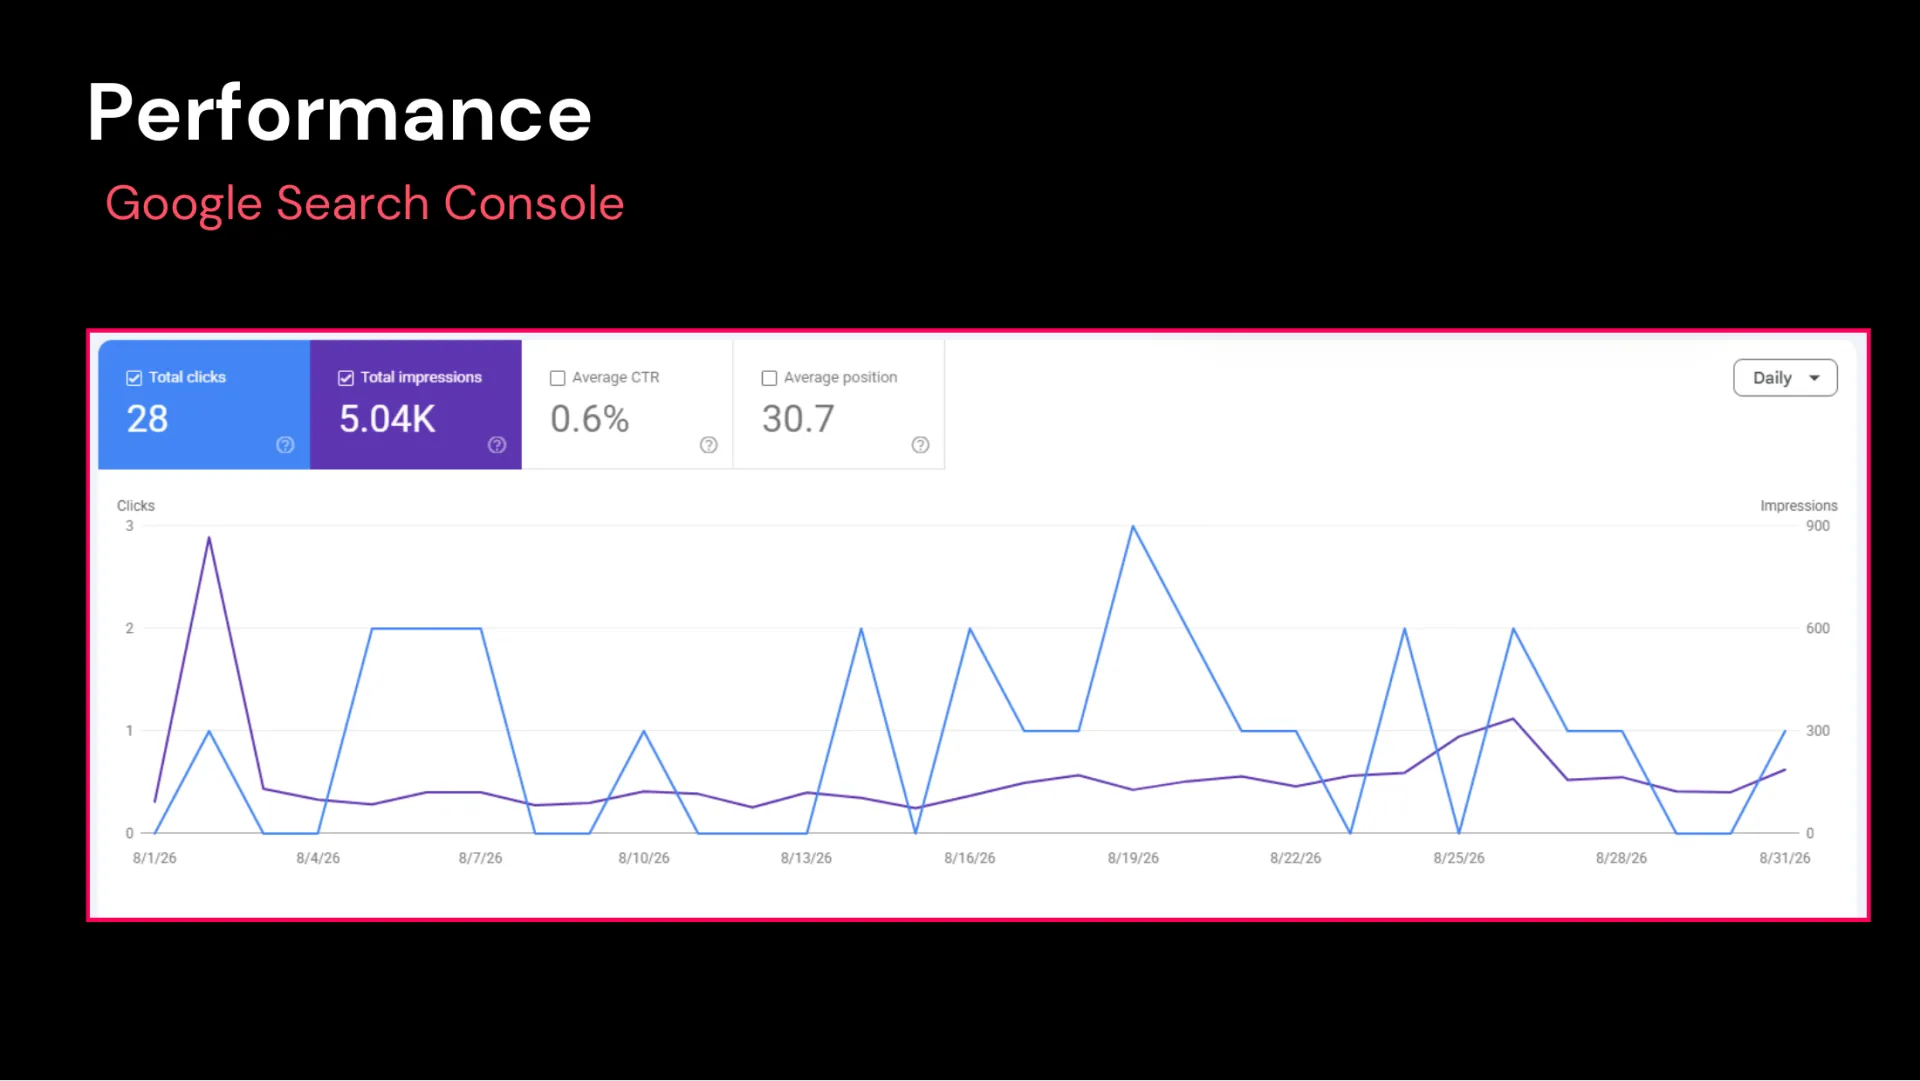
Task: Select the 30.7 Average position value
Action: pos(798,419)
